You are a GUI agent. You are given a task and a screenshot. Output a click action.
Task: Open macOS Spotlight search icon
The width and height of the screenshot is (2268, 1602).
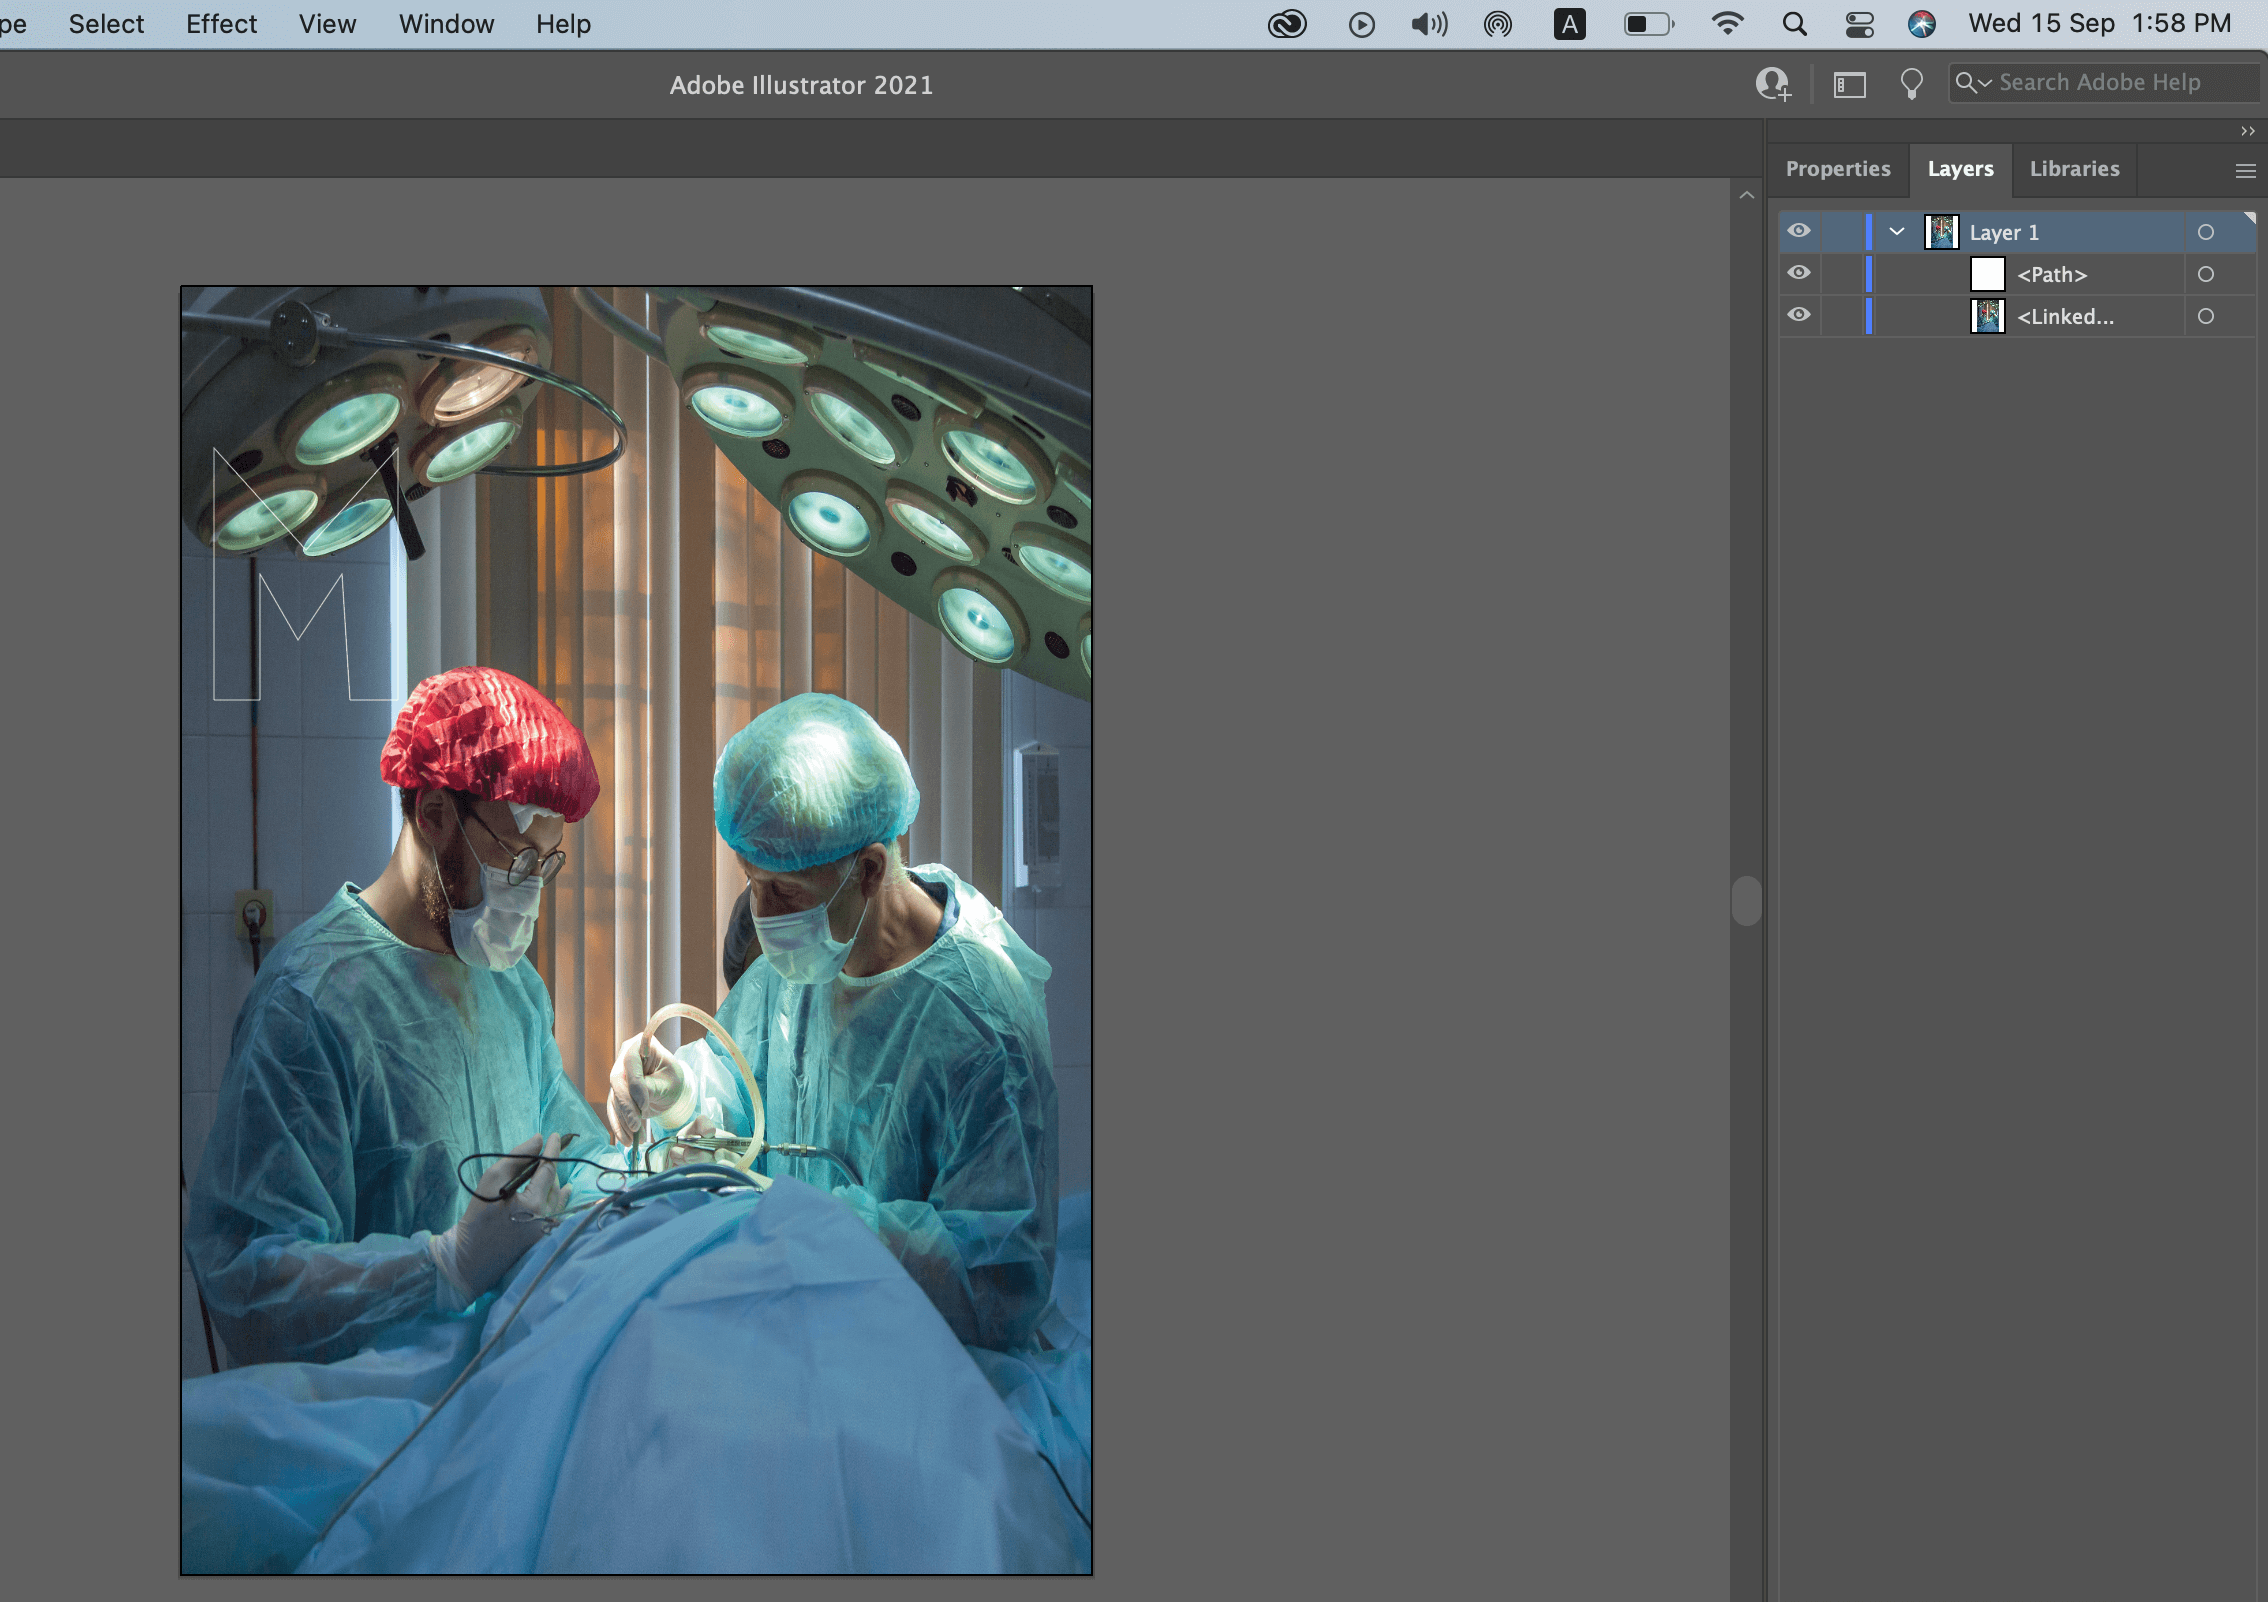[1795, 24]
